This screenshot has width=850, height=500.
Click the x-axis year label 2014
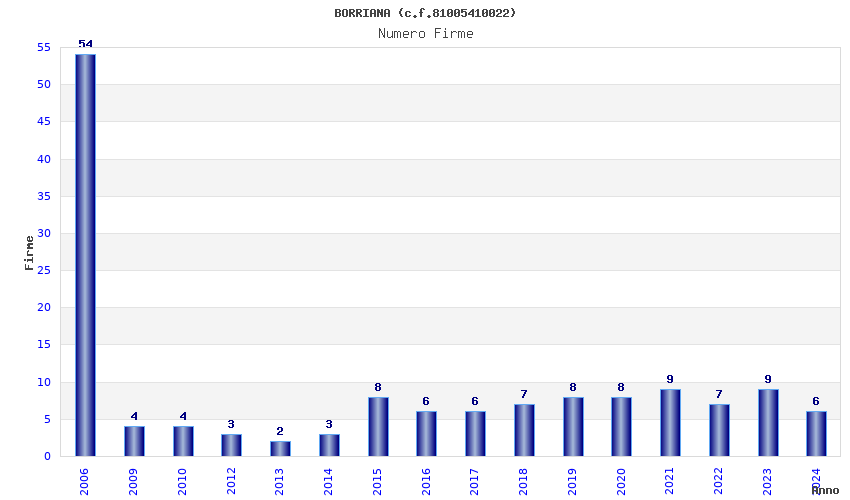click(327, 482)
